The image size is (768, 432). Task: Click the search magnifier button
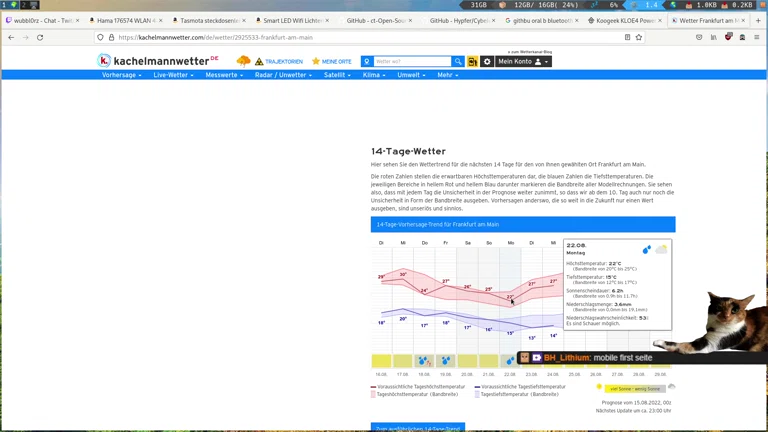tap(458, 61)
